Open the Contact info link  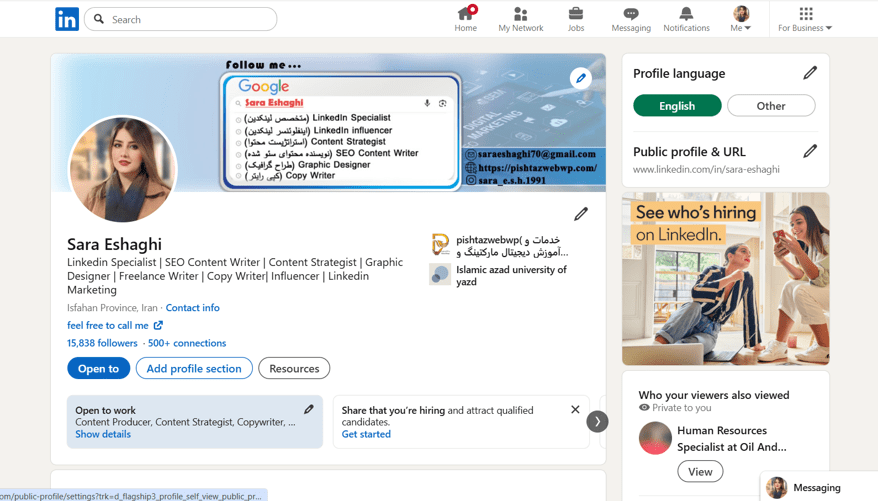click(x=193, y=307)
